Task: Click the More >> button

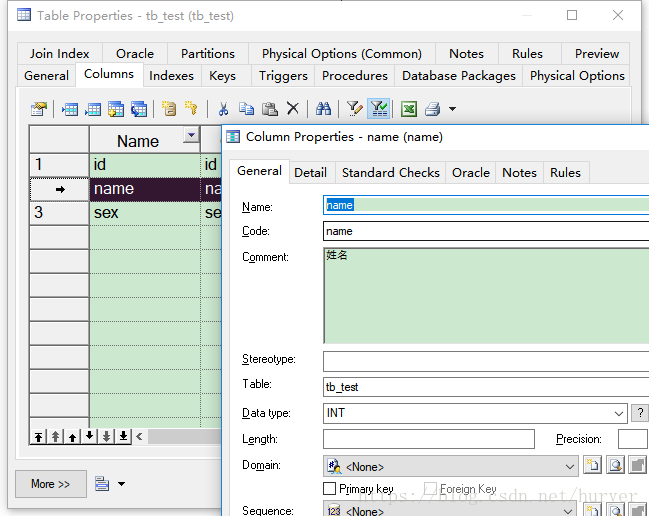Action: coord(50,484)
